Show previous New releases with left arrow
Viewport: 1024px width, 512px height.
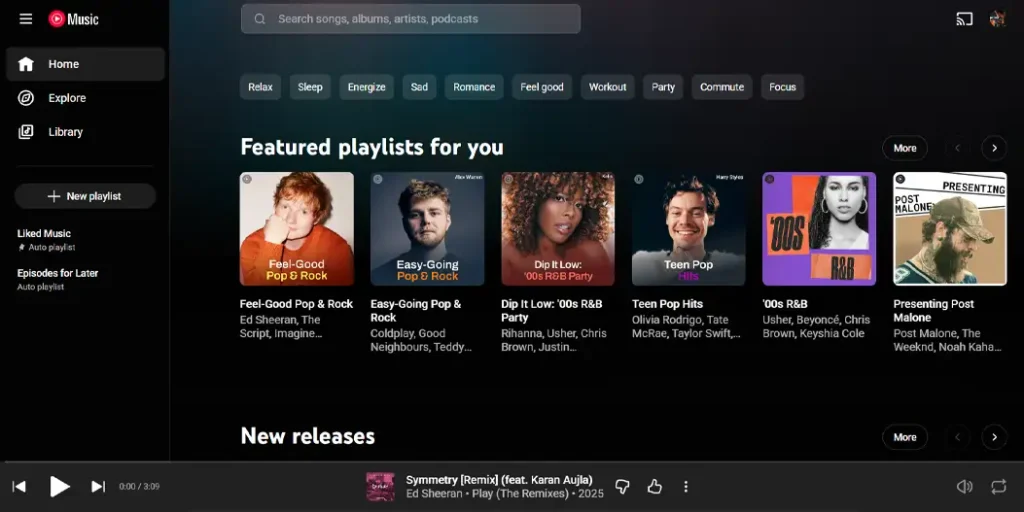click(x=957, y=437)
